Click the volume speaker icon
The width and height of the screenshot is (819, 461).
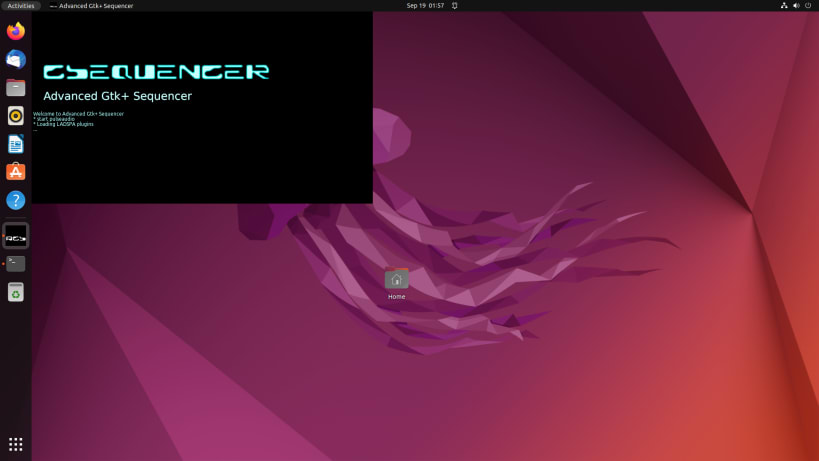tap(796, 6)
